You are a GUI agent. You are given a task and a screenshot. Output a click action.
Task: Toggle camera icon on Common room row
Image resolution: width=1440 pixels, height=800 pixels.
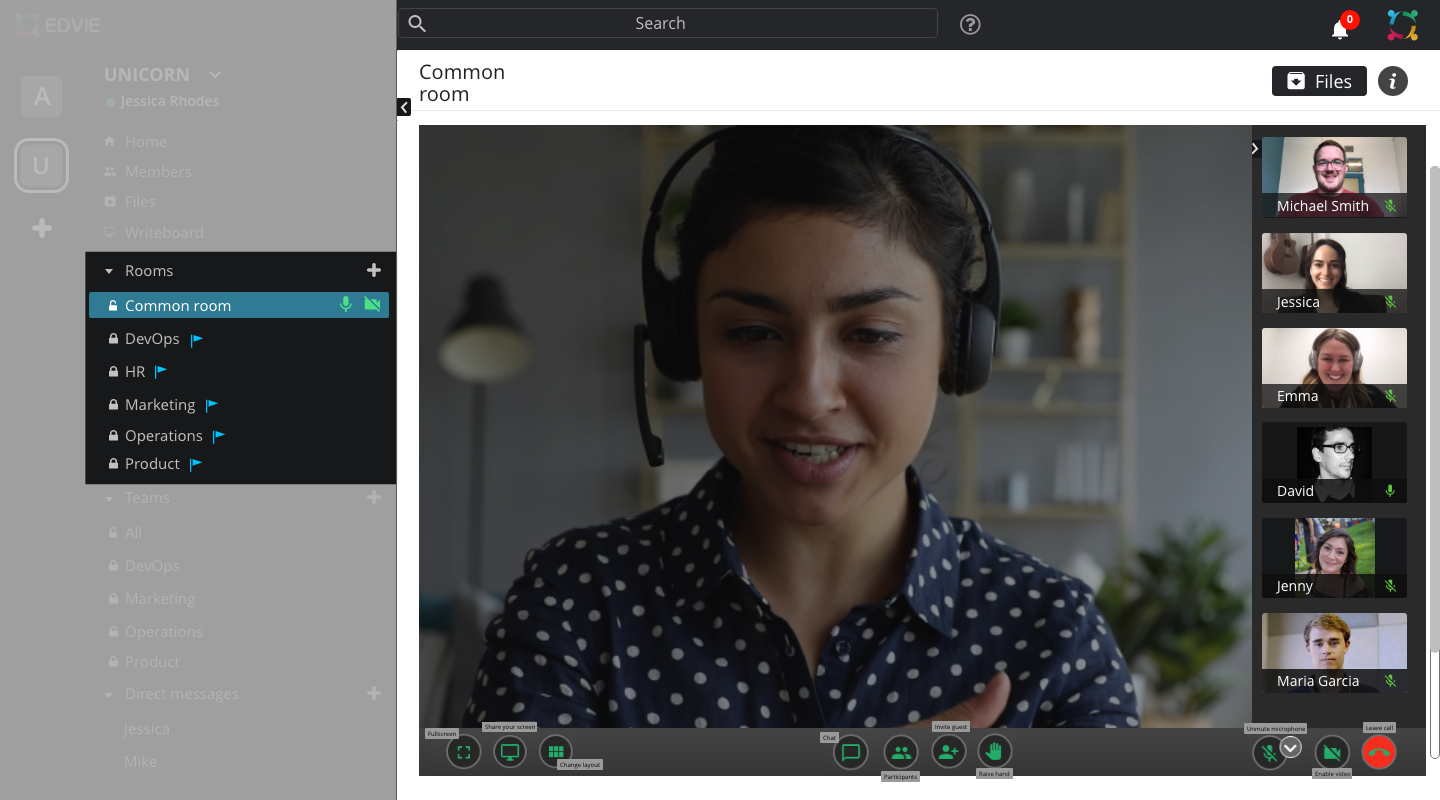click(372, 305)
